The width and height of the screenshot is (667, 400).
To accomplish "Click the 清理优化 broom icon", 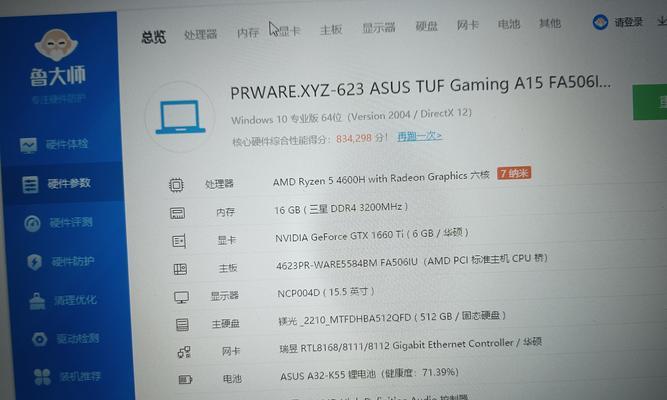I will [x=37, y=301].
